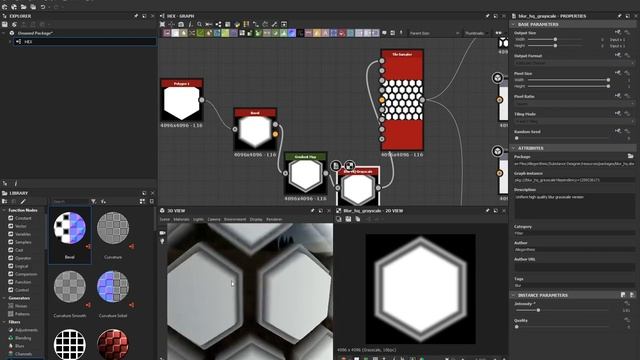Add a comment using the speech bubble icon
Screen dimensions: 640x360
384,33
